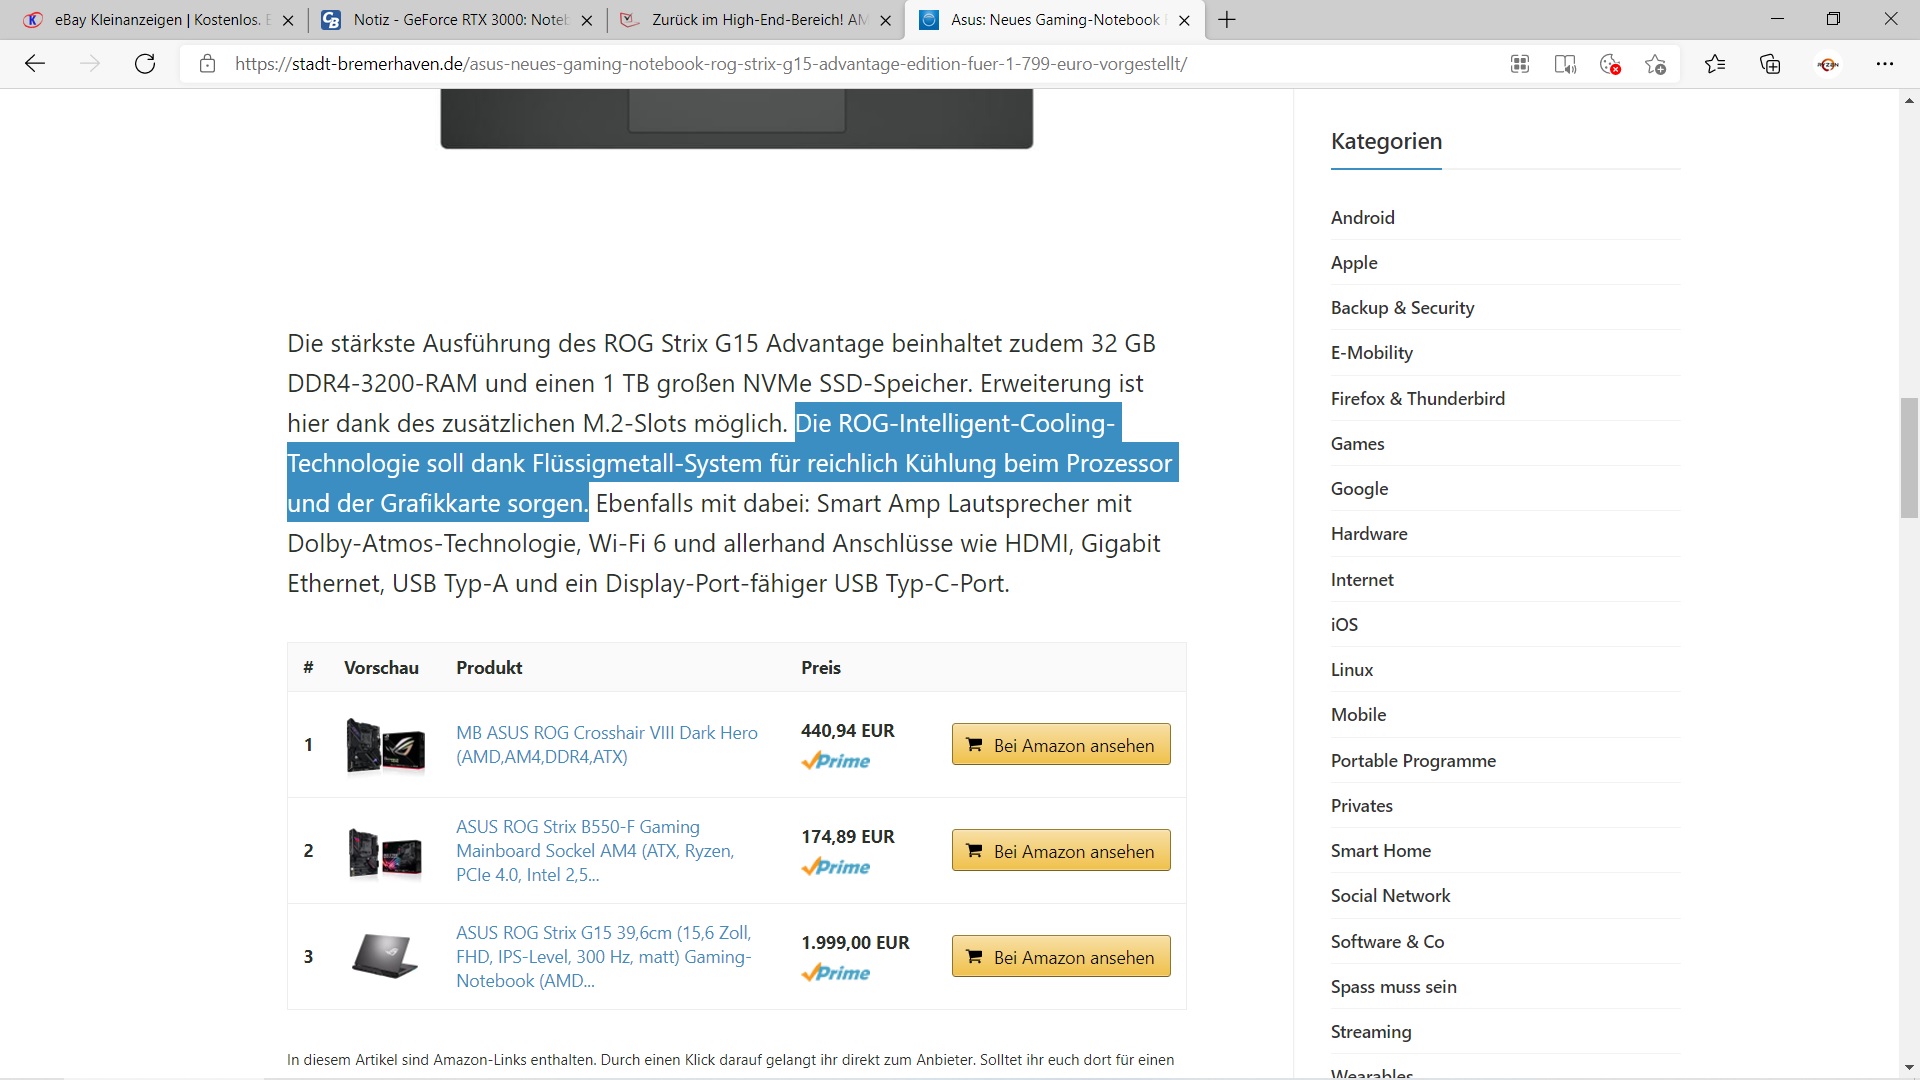This screenshot has width=1920, height=1080.
Task: Click the address bar URL field
Action: 710,64
